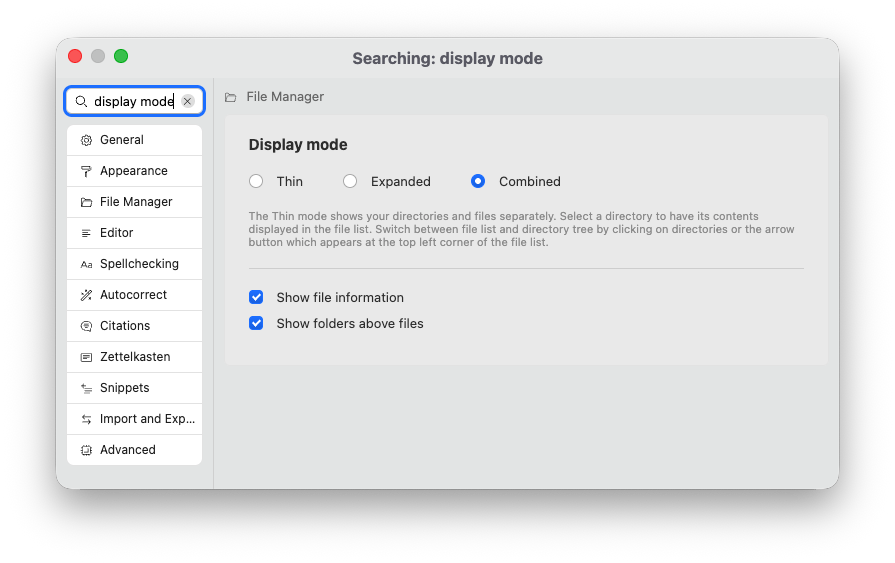The image size is (895, 563).
Task: Select the Combined display mode radio button
Action: click(x=478, y=181)
